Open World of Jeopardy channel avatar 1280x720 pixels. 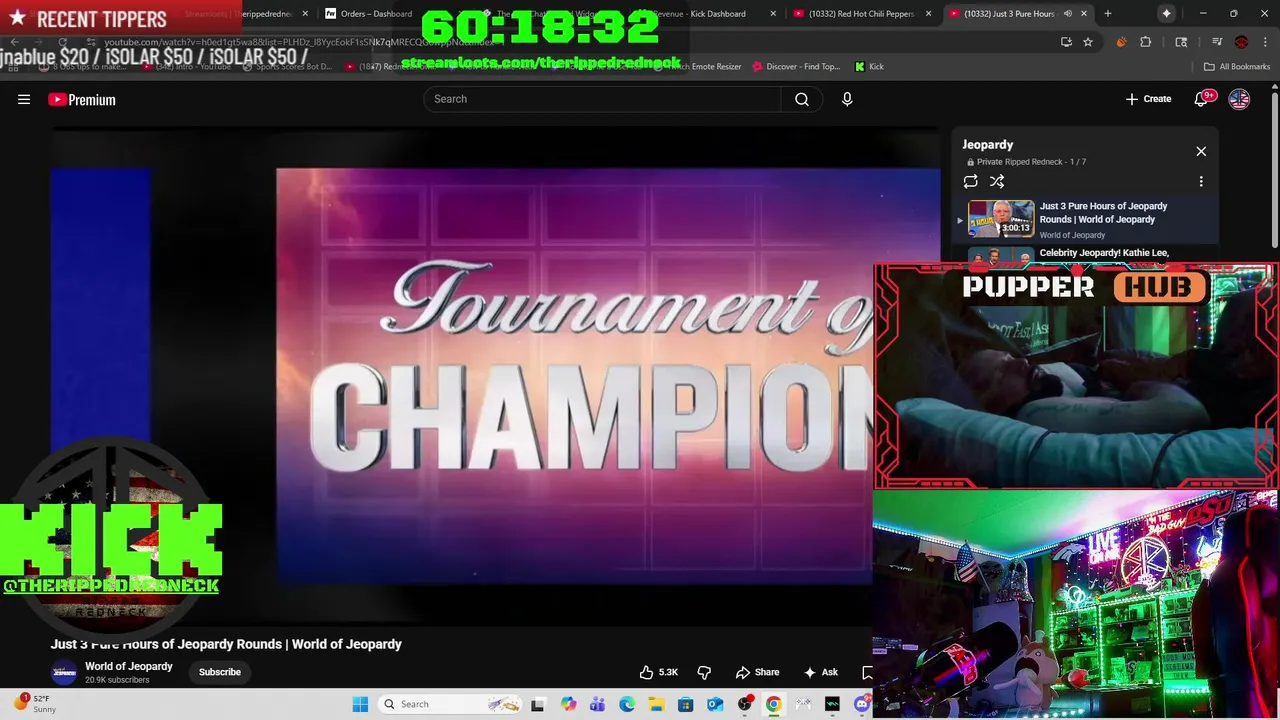(64, 673)
